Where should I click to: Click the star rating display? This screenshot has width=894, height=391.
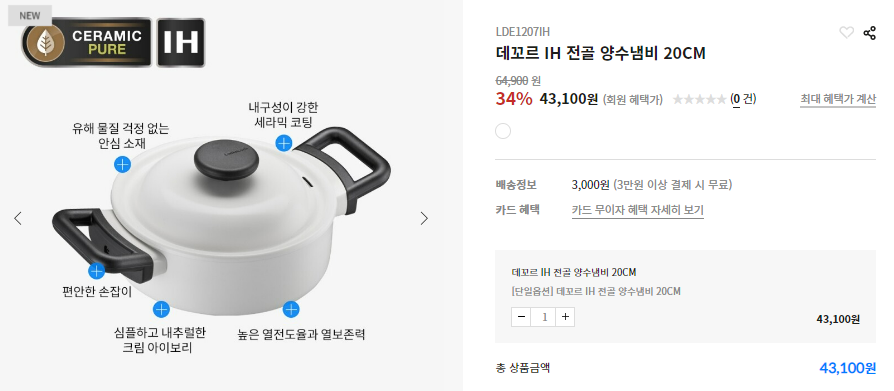(x=699, y=99)
